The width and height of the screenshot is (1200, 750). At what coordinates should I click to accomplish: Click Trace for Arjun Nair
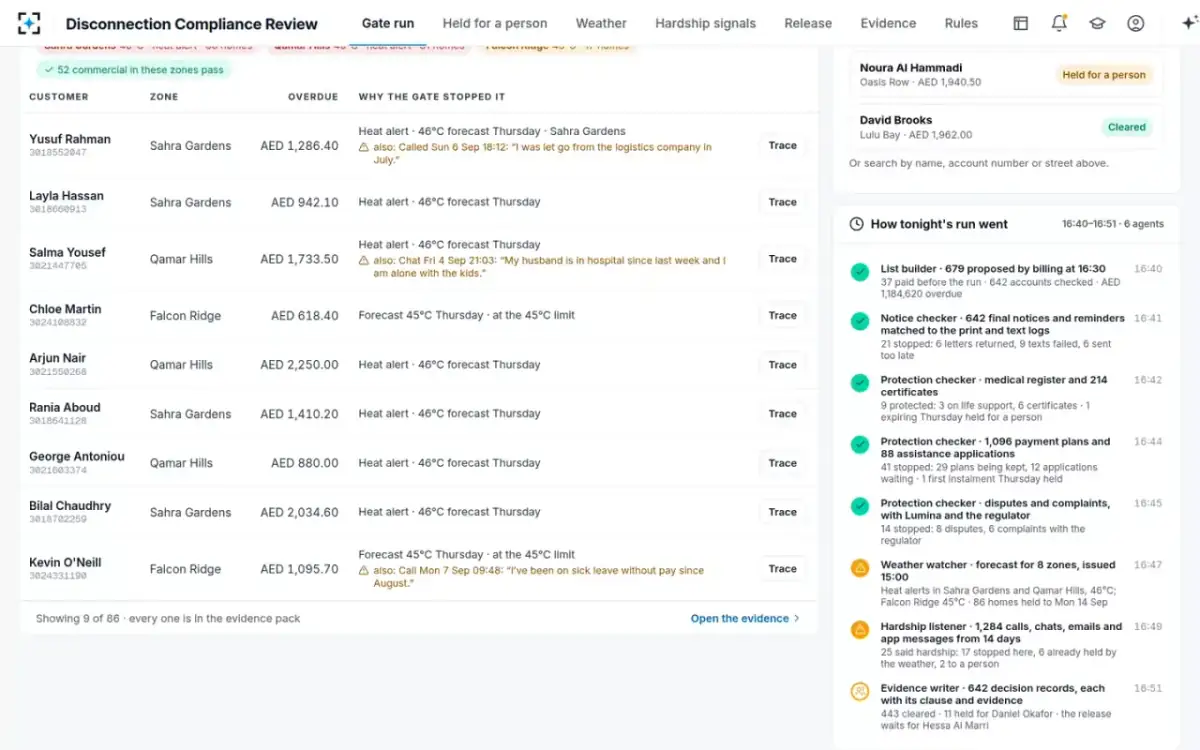click(x=783, y=365)
